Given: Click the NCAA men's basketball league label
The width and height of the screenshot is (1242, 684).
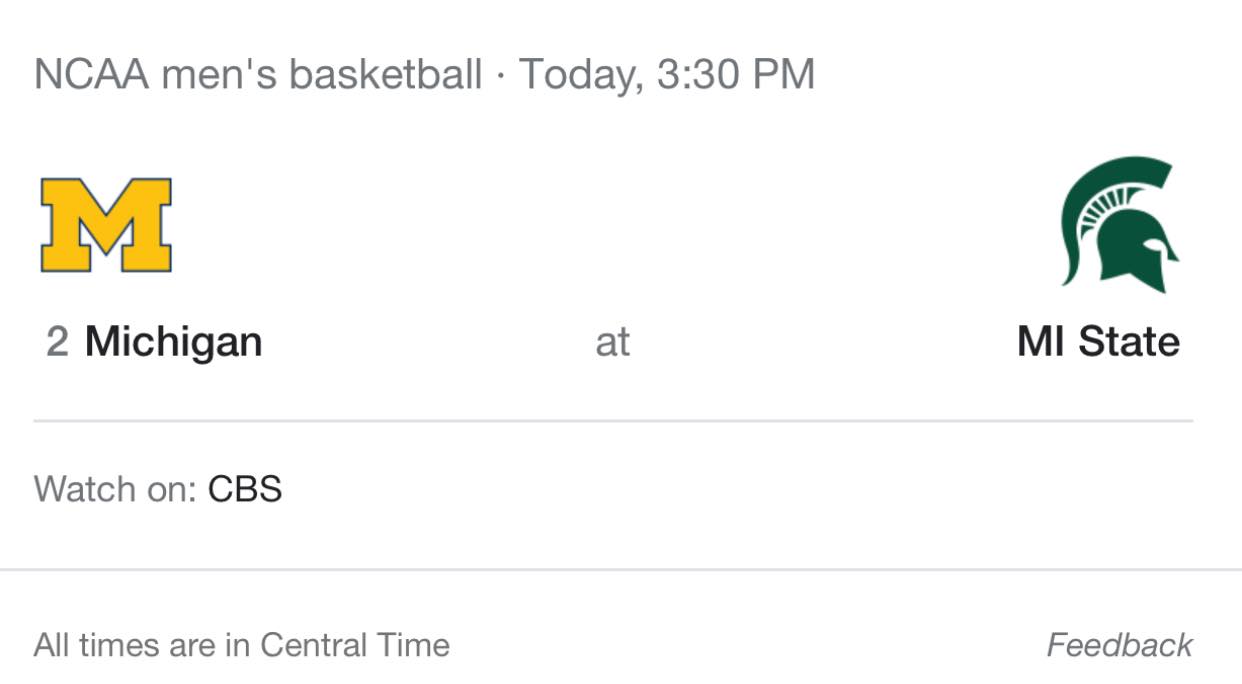Looking at the screenshot, I should click(258, 75).
